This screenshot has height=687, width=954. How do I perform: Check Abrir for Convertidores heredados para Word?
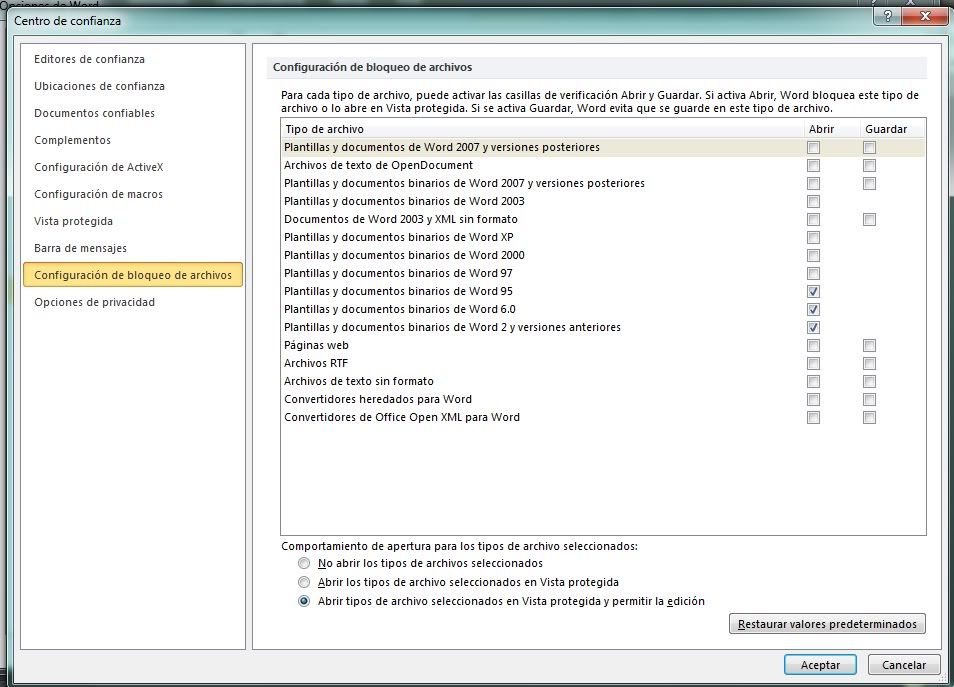(x=813, y=399)
